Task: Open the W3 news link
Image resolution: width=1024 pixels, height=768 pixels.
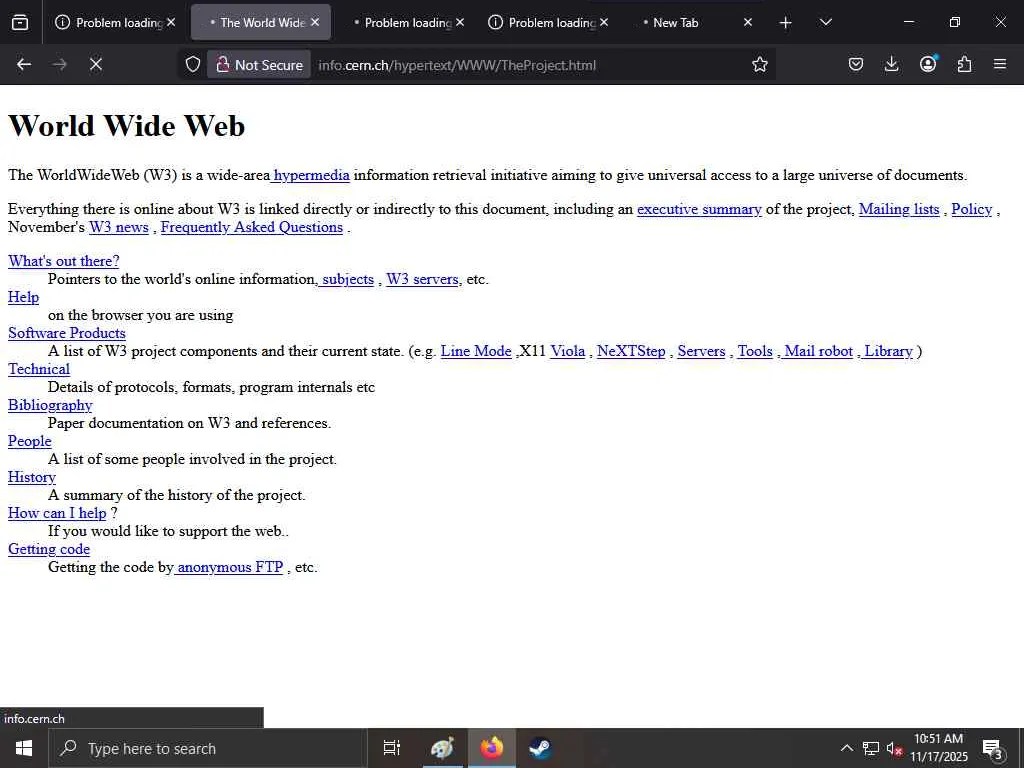Action: coord(119,227)
